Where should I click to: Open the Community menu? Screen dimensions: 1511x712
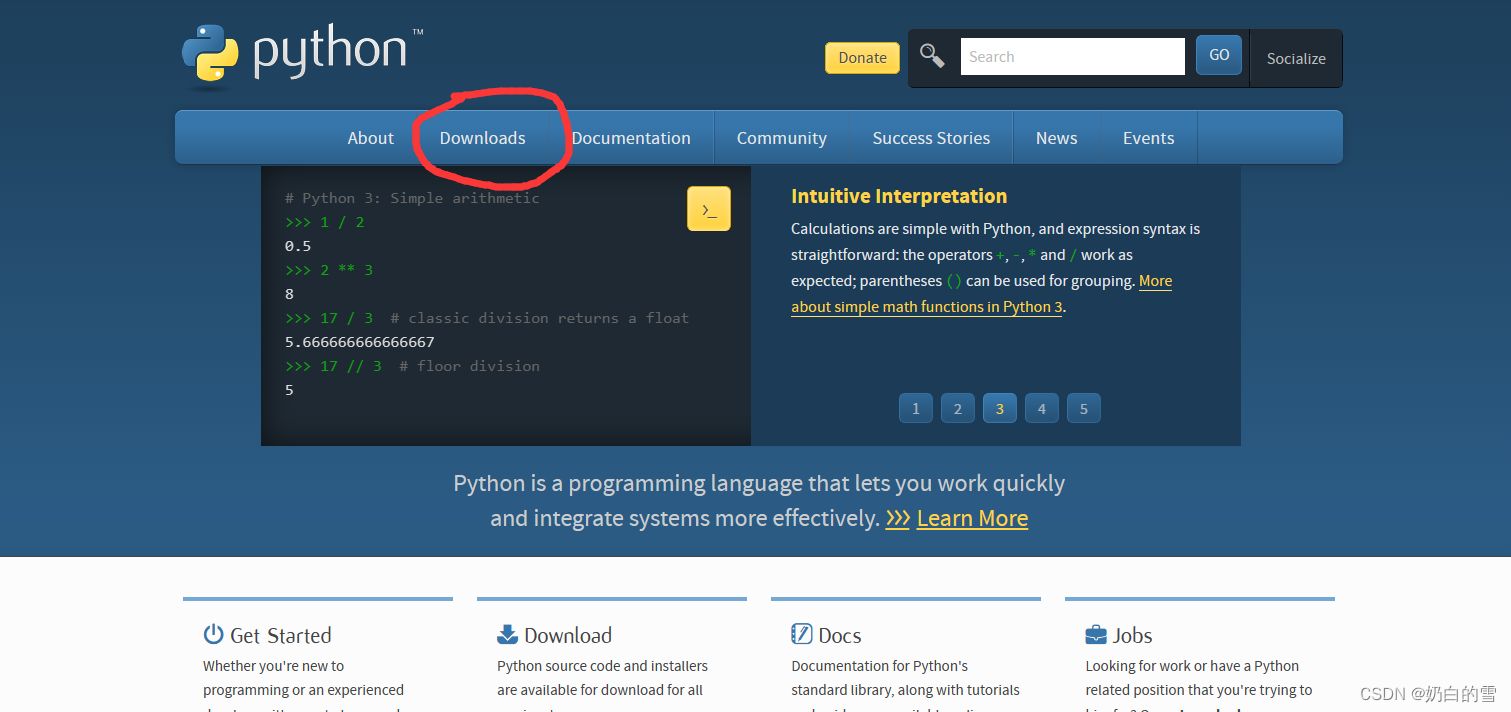point(782,138)
